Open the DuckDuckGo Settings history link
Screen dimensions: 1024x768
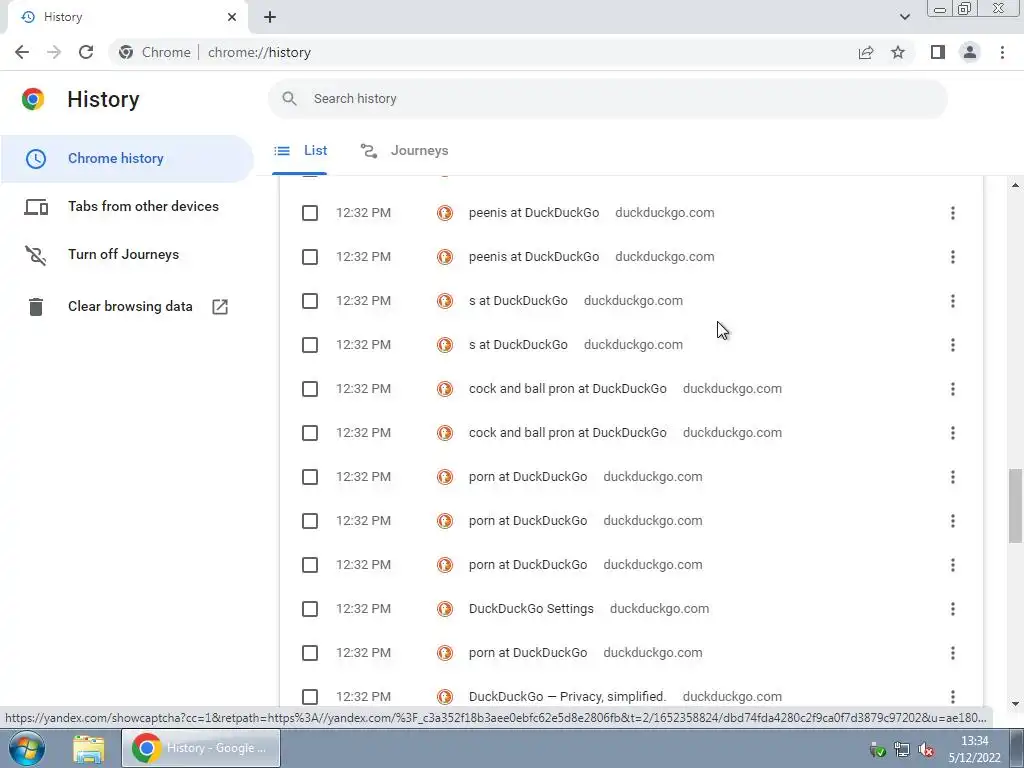531,609
